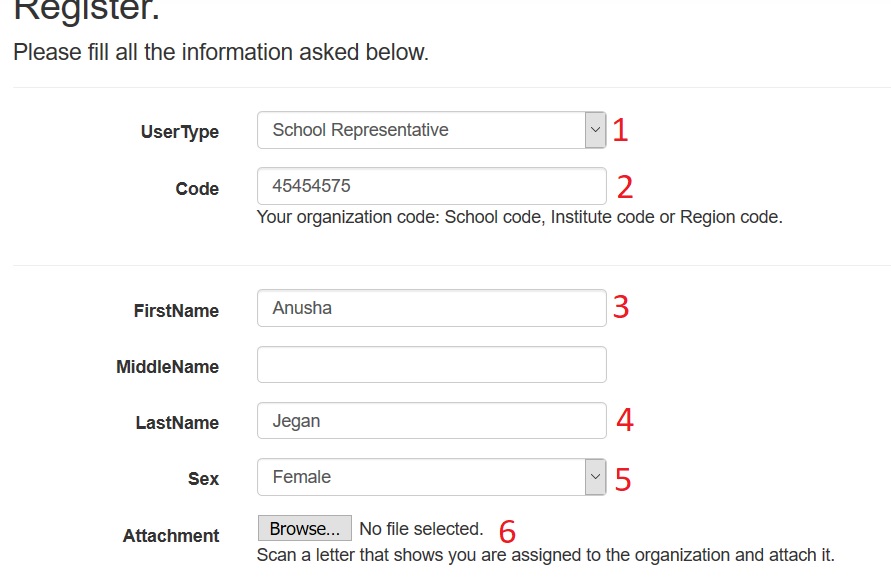Click the Register heading

86,12
